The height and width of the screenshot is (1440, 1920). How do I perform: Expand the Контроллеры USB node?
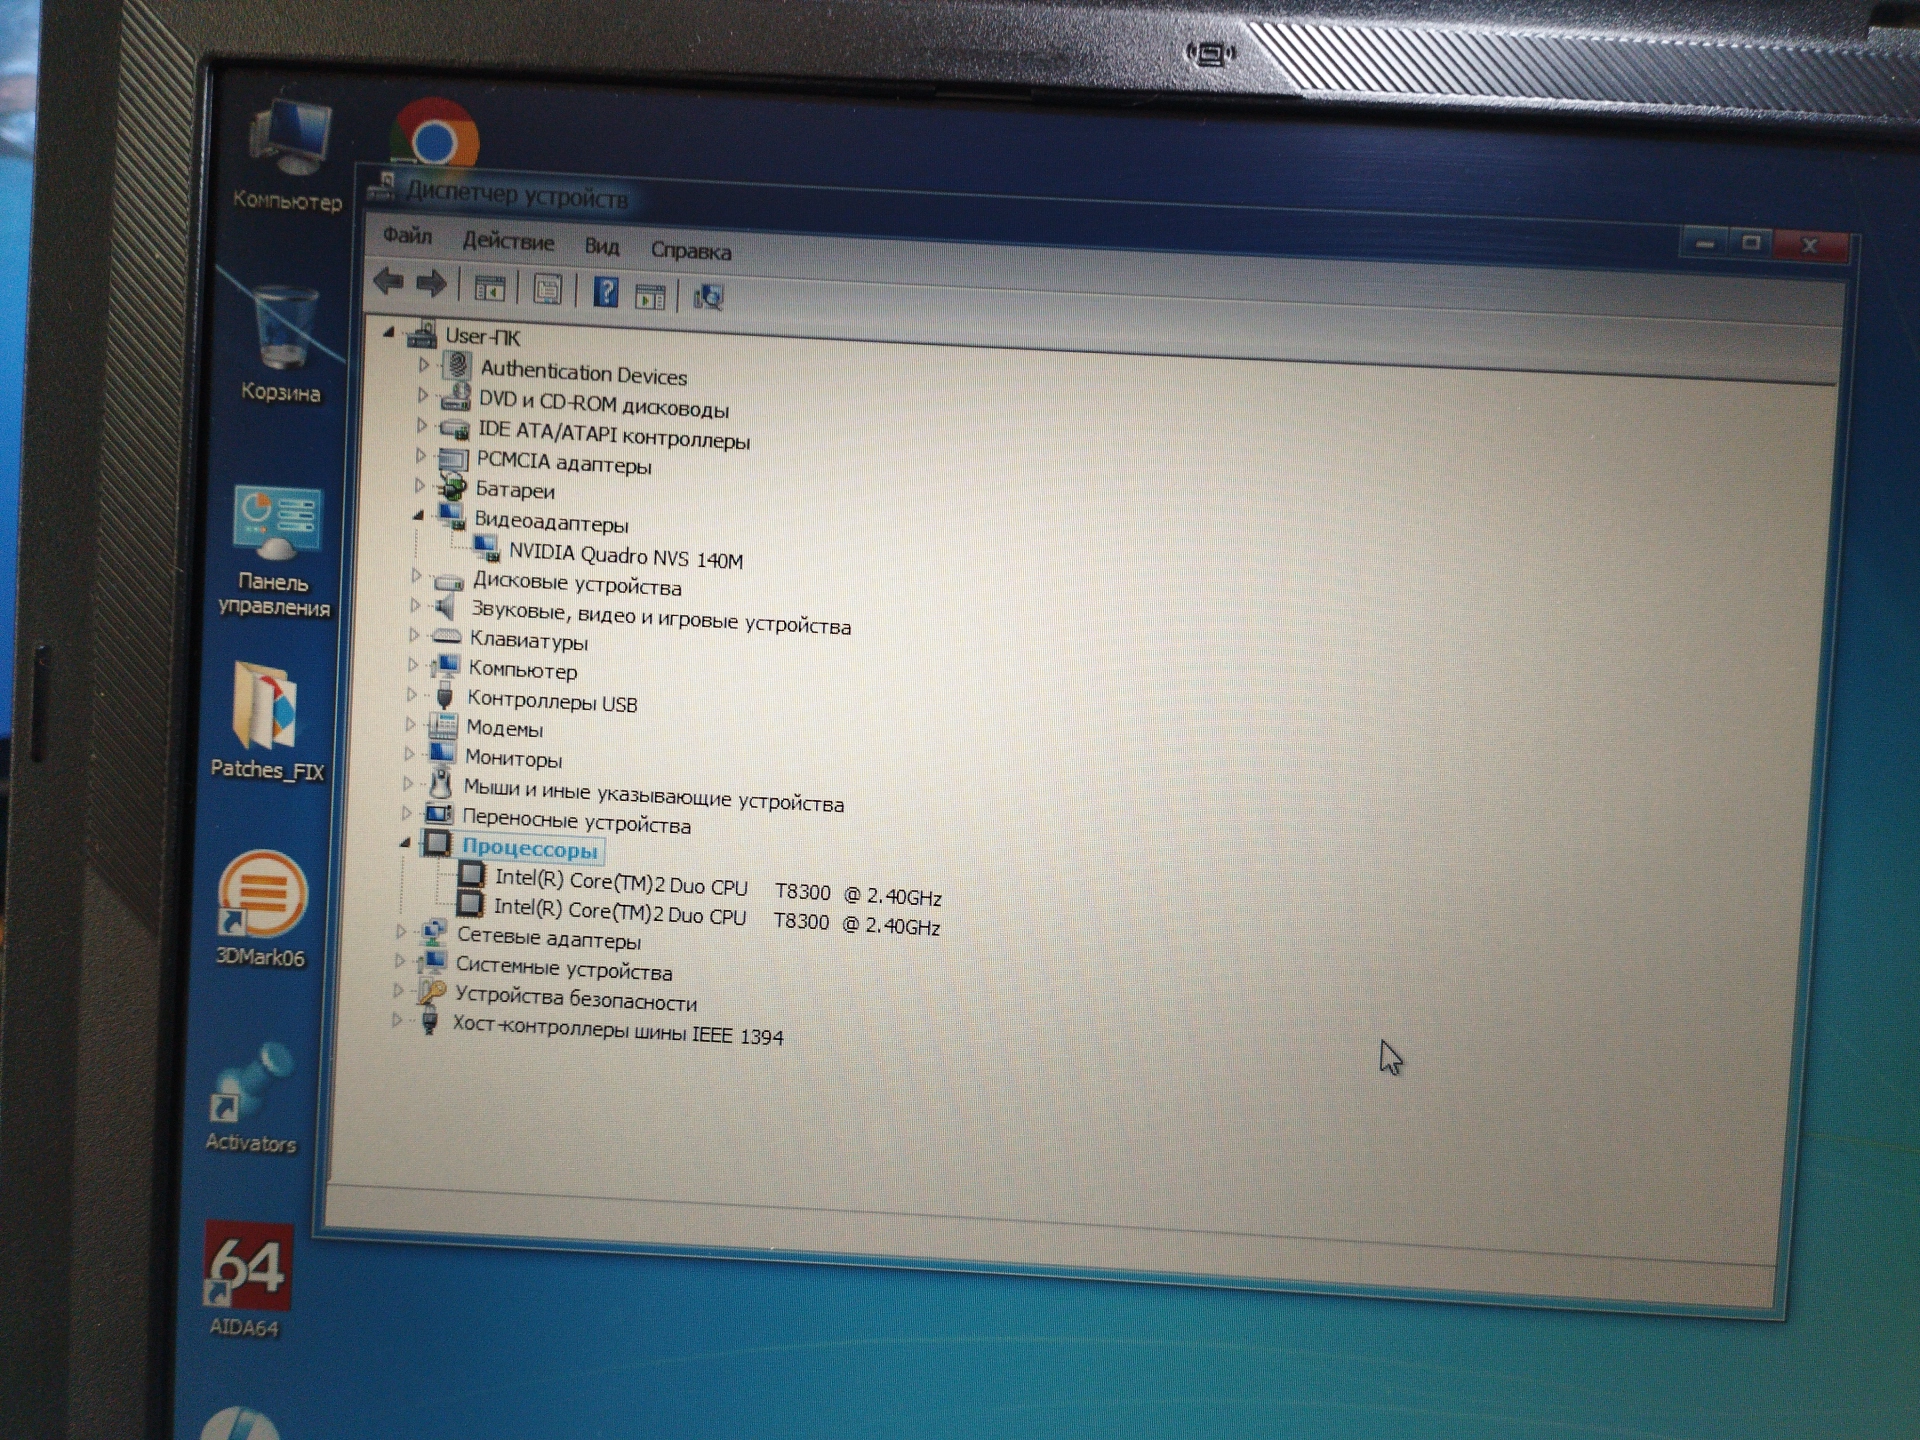[412, 693]
